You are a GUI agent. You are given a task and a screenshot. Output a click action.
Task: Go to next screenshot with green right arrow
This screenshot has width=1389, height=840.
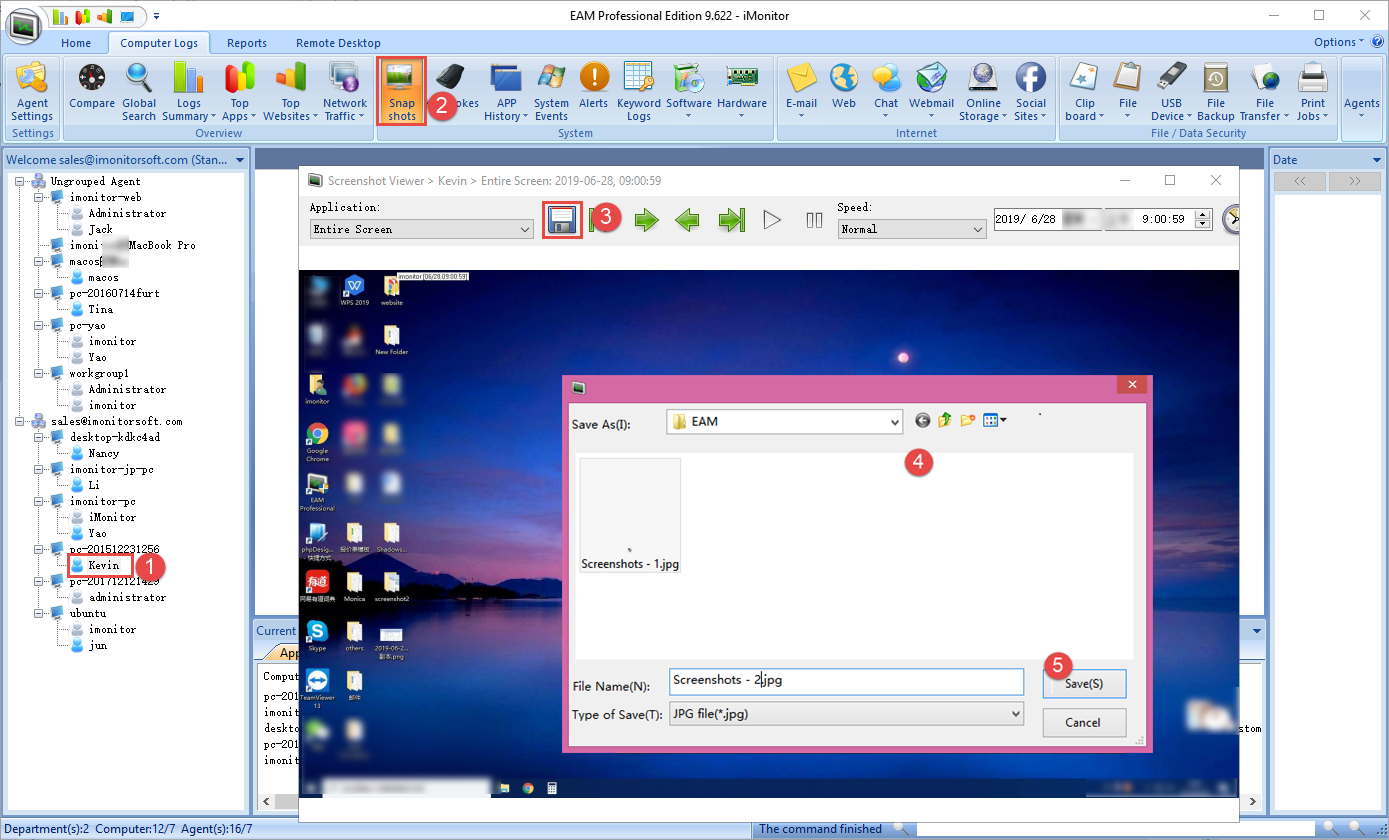click(x=647, y=220)
